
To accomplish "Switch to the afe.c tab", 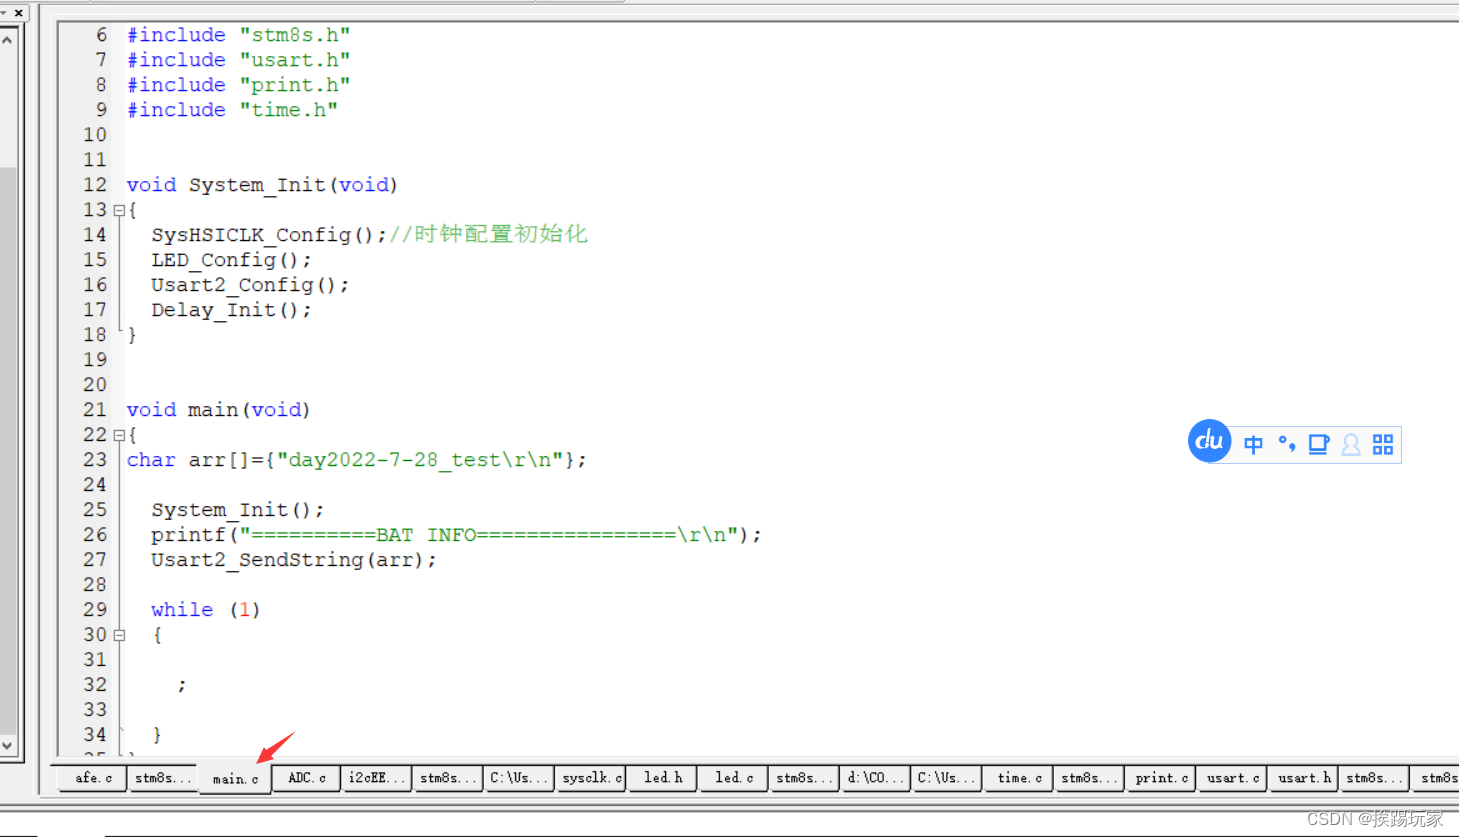I will pos(92,778).
